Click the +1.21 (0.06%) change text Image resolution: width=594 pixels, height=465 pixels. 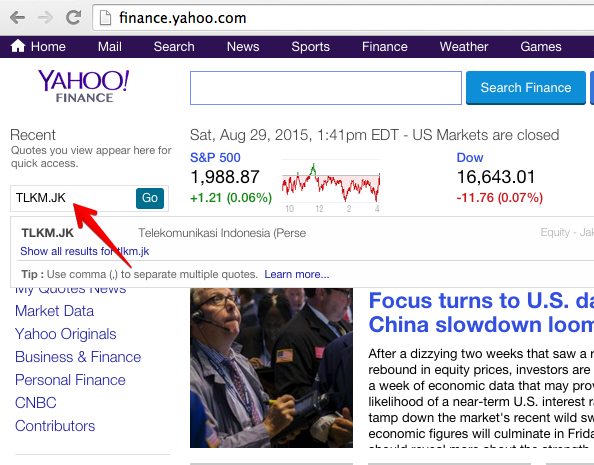(x=231, y=197)
